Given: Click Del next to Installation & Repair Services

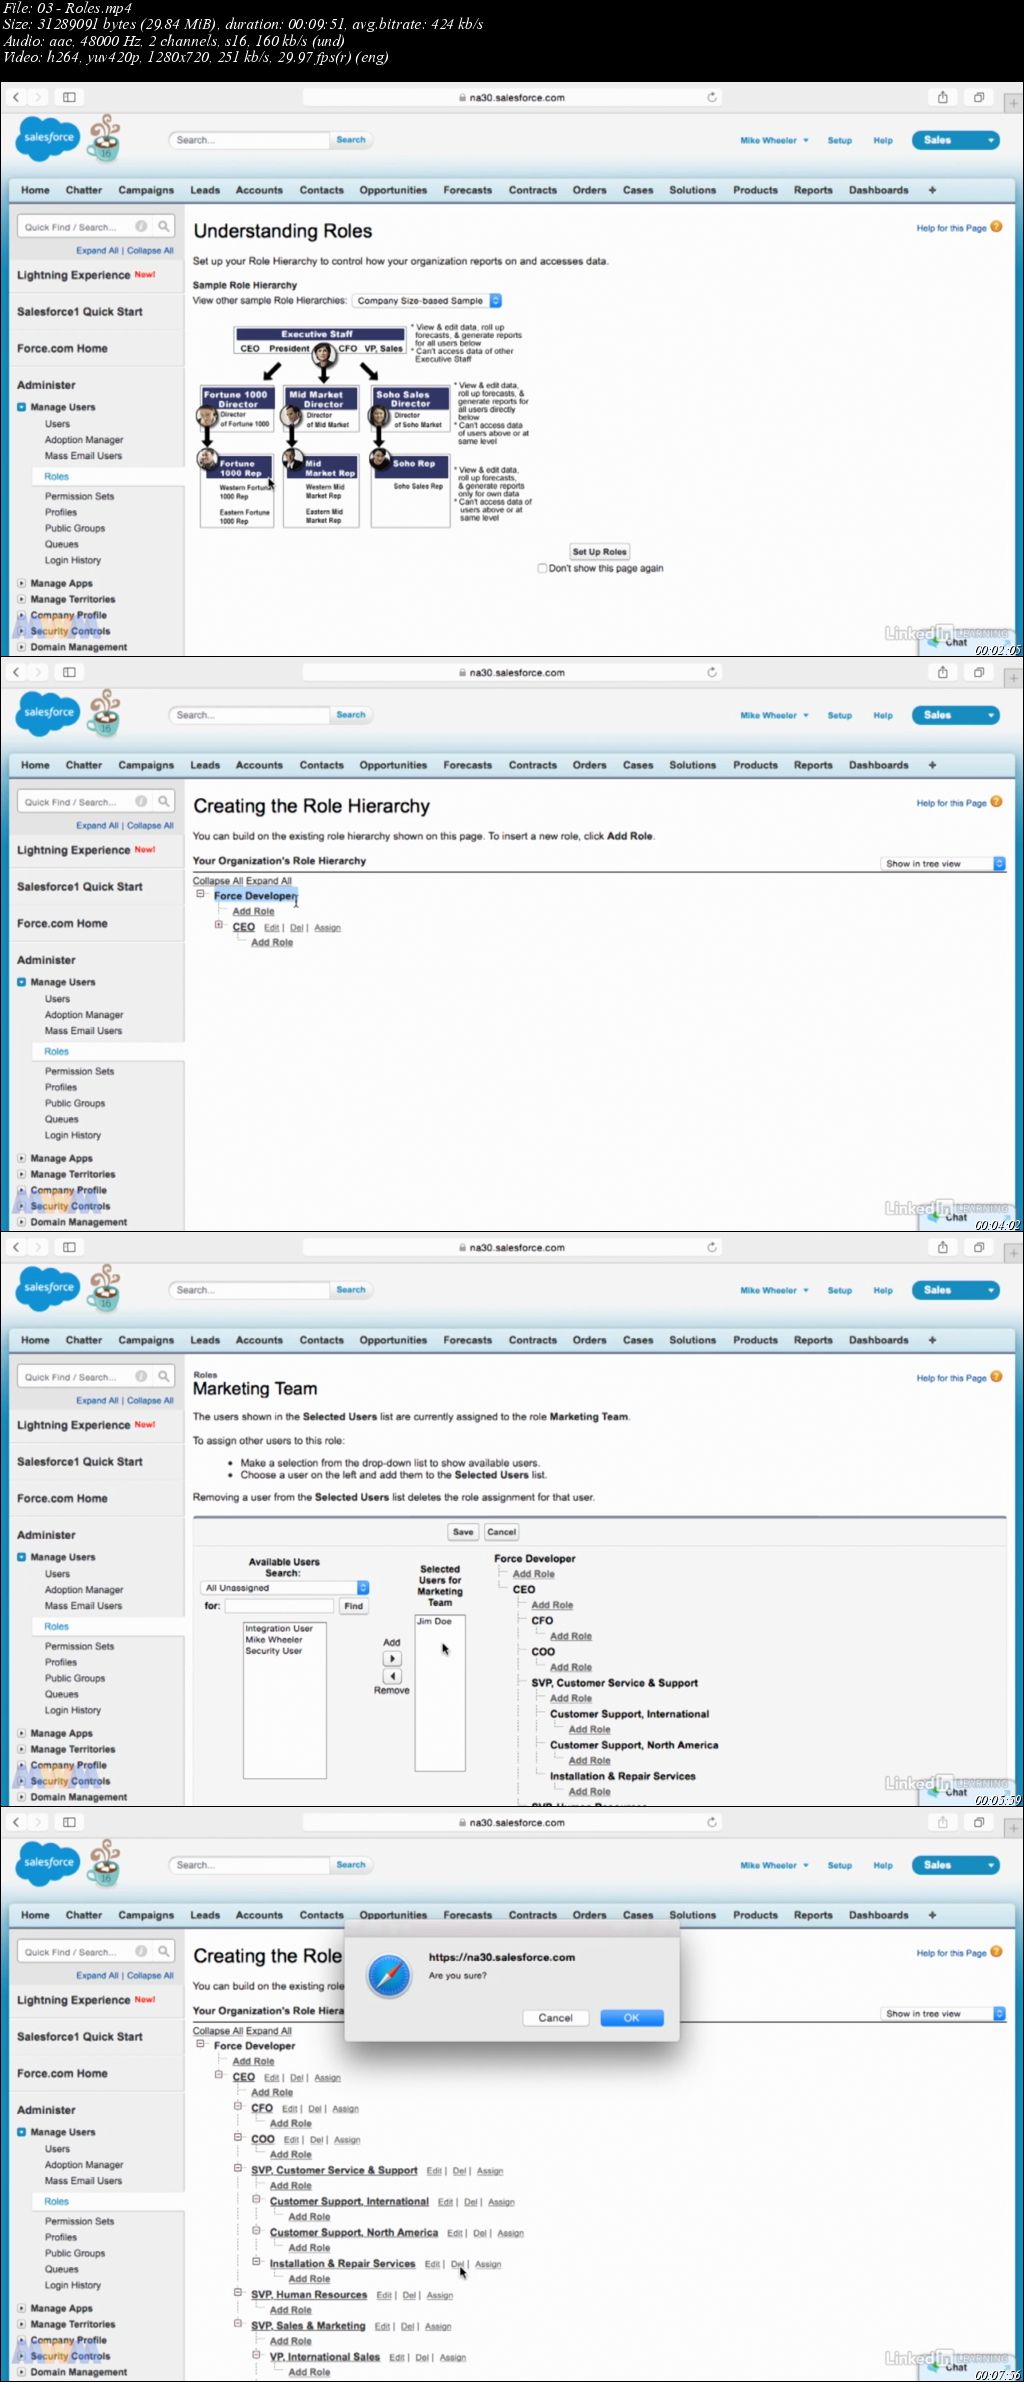Looking at the screenshot, I should click(458, 2263).
